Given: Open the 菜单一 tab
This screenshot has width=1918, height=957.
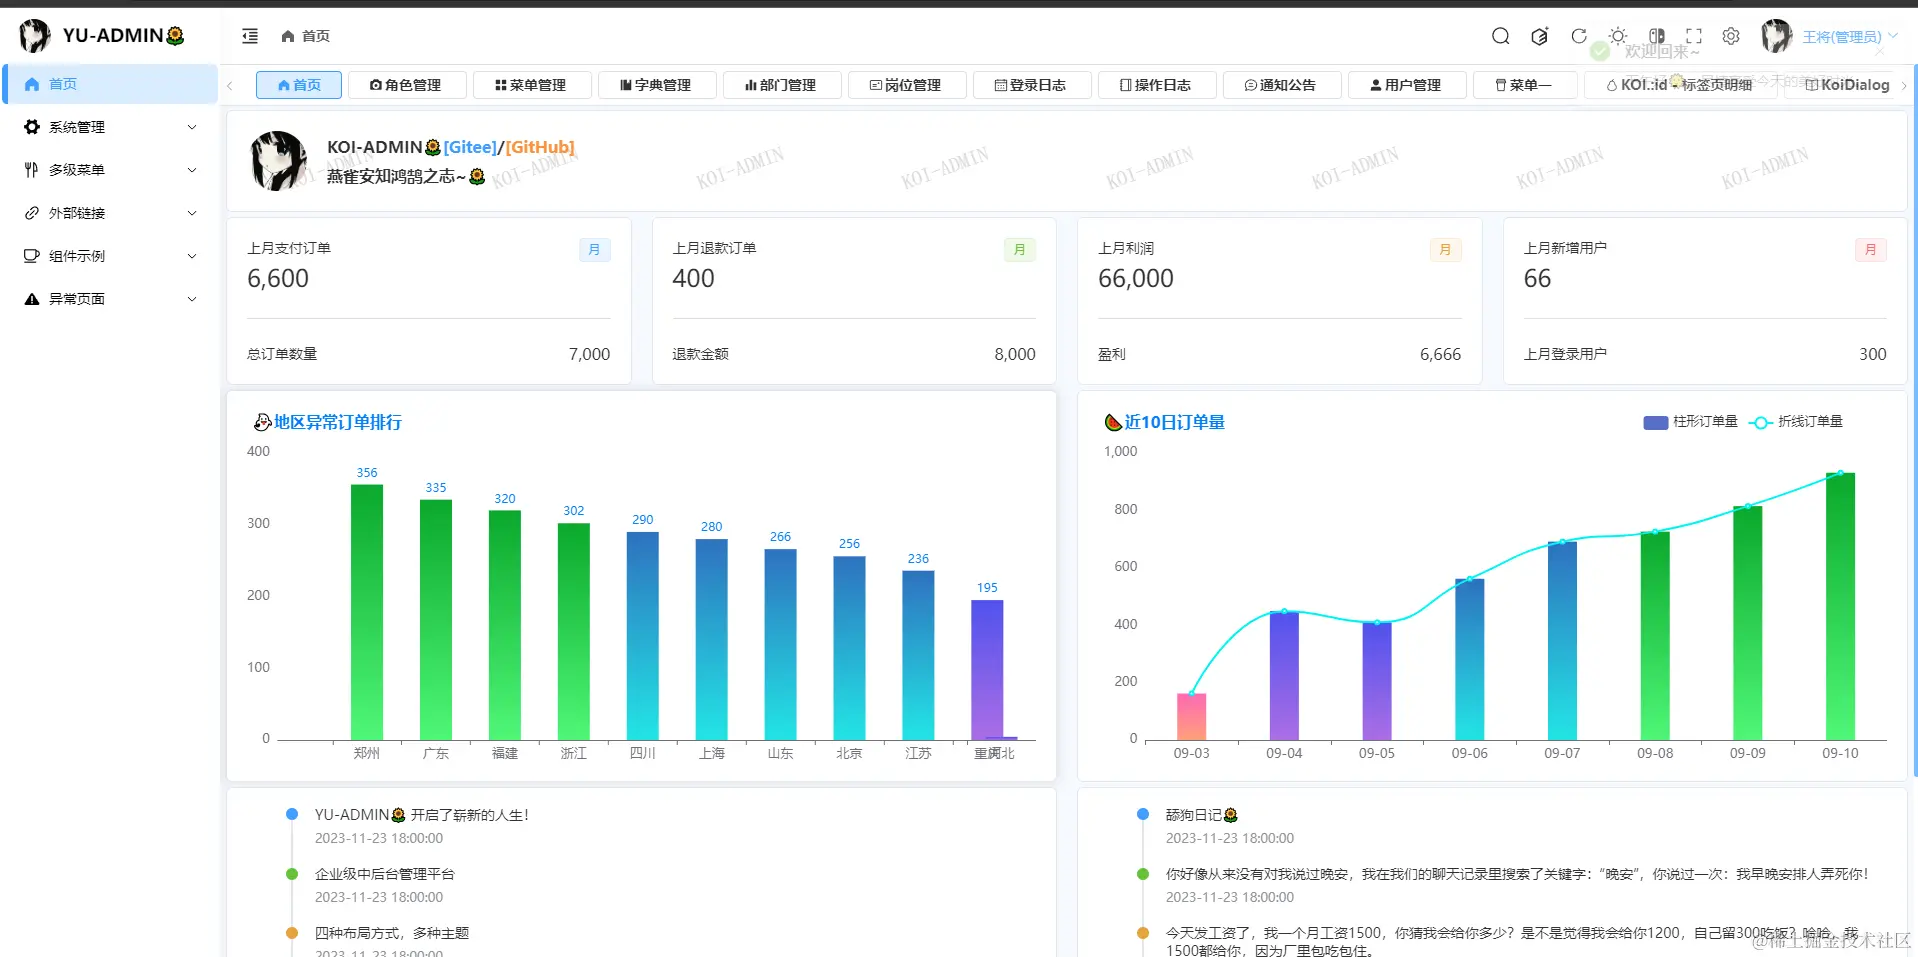Looking at the screenshot, I should (1525, 85).
